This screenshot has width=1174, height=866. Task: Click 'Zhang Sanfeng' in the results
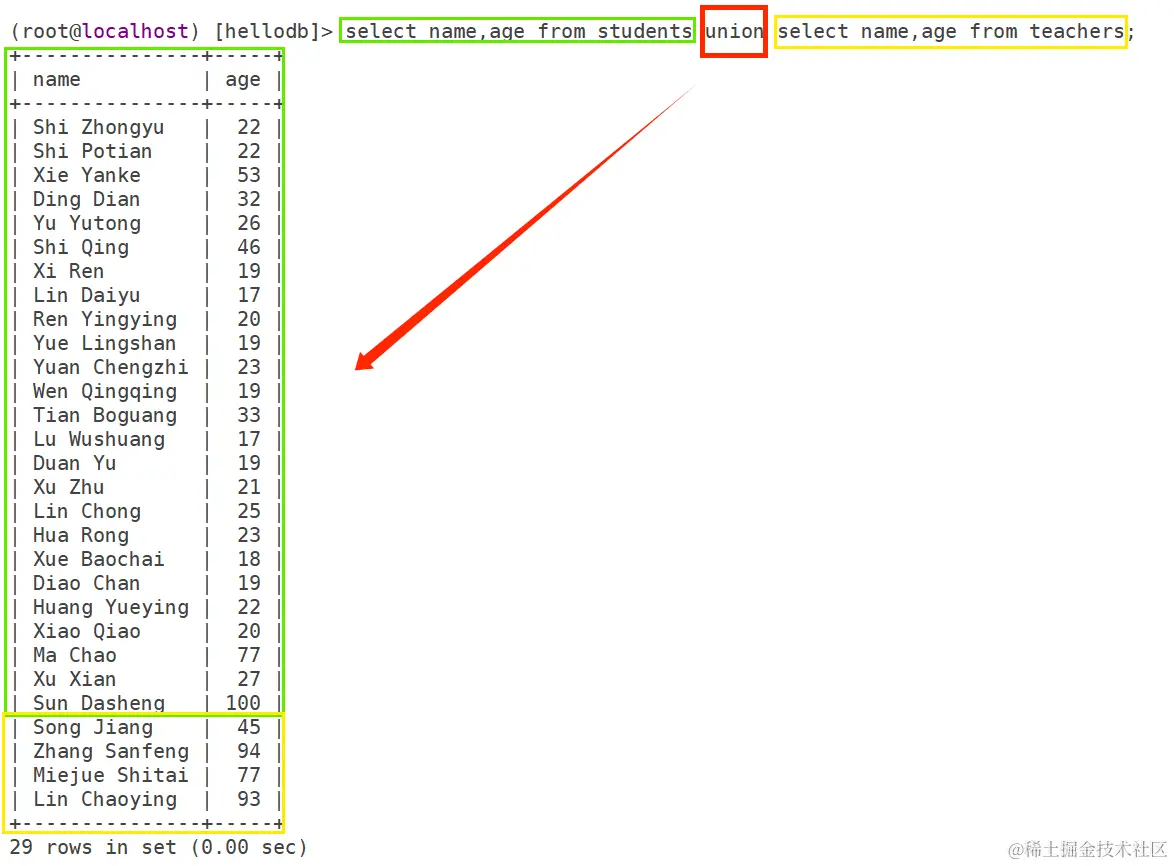pos(110,751)
